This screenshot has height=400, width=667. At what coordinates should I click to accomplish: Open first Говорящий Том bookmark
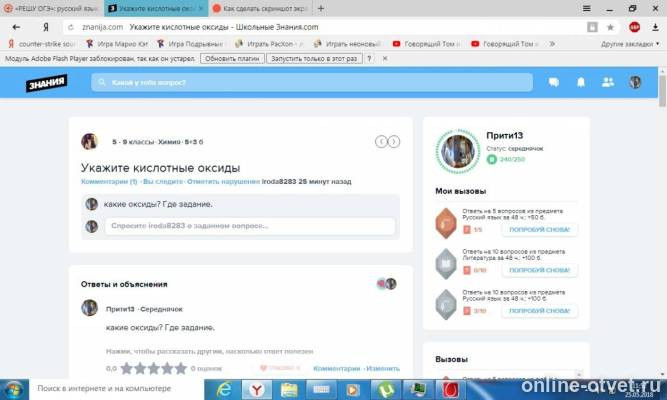click(426, 44)
